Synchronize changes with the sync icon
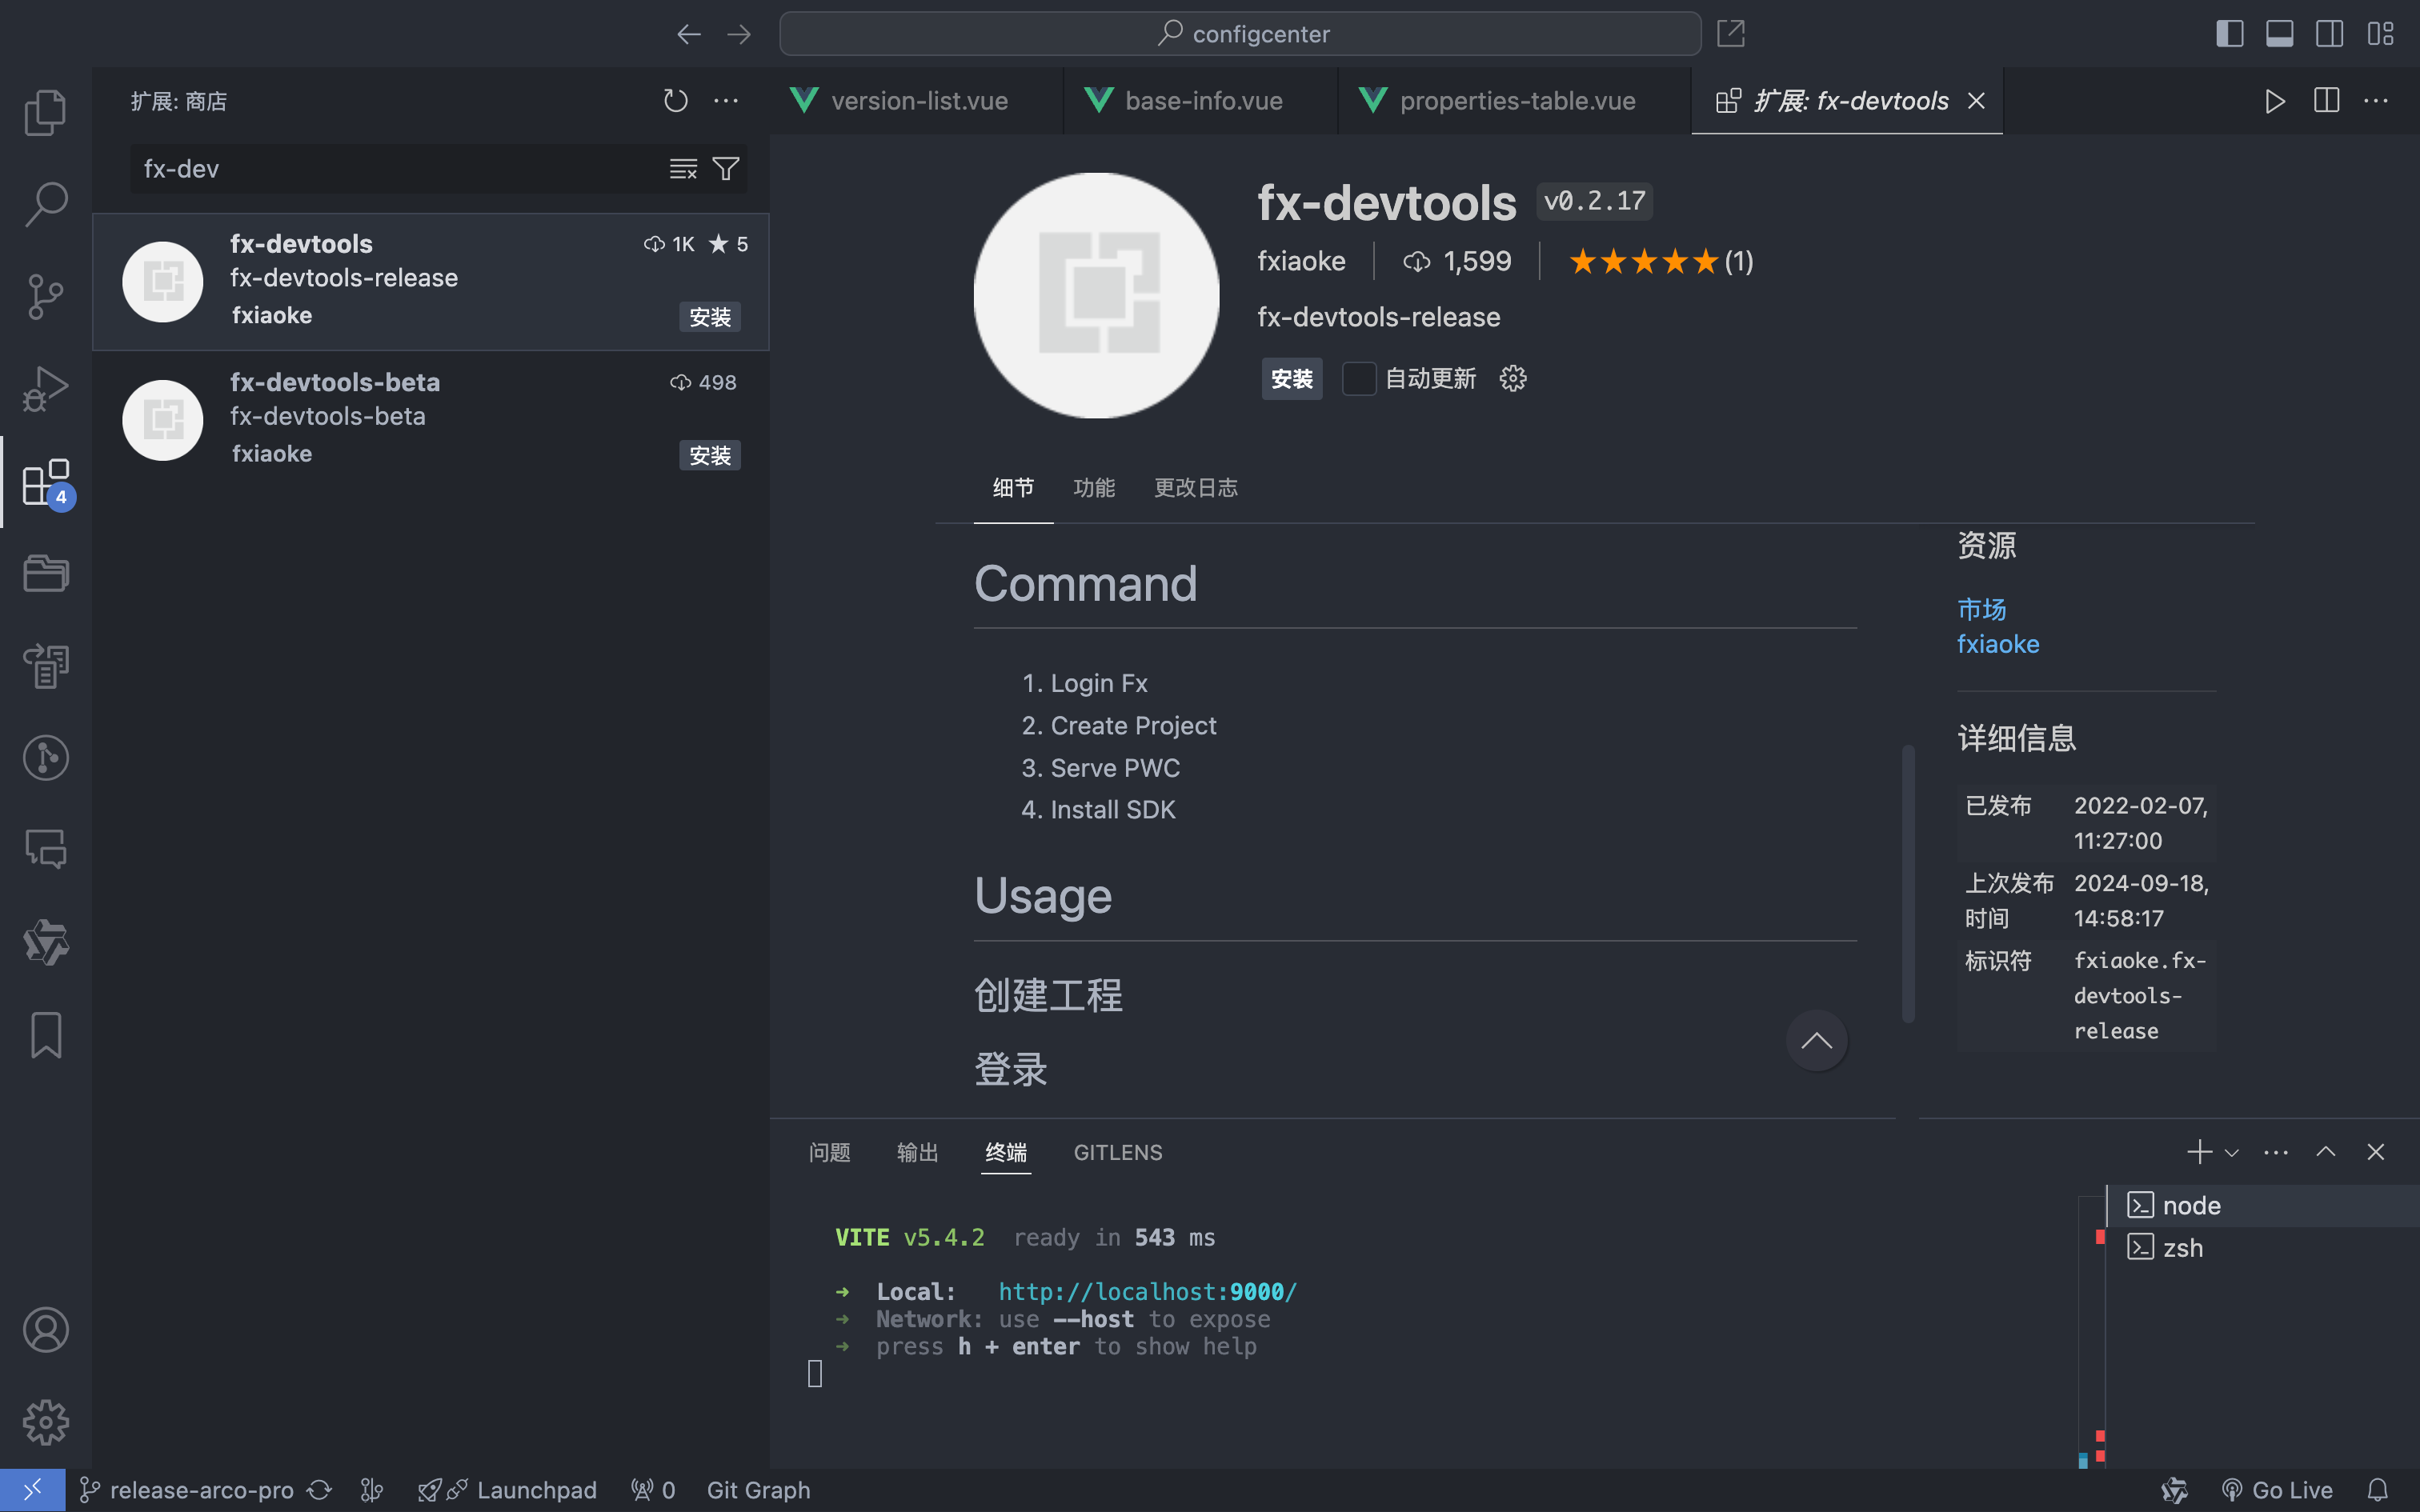 [x=319, y=1490]
